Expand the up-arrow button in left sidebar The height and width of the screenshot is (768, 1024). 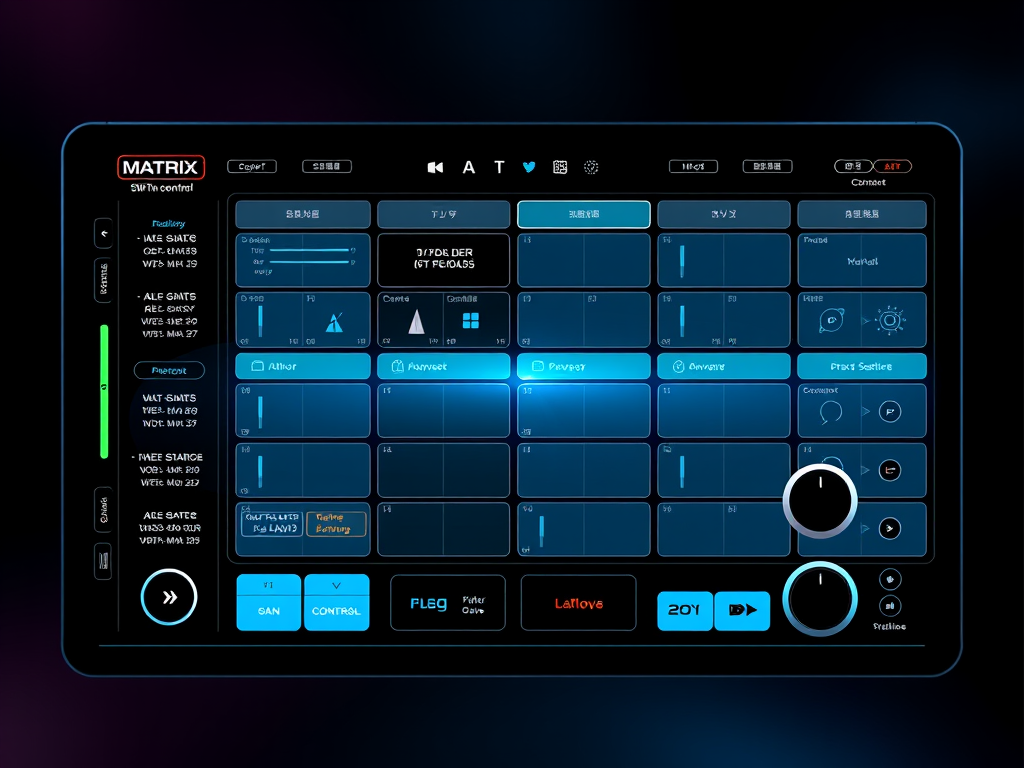103,233
